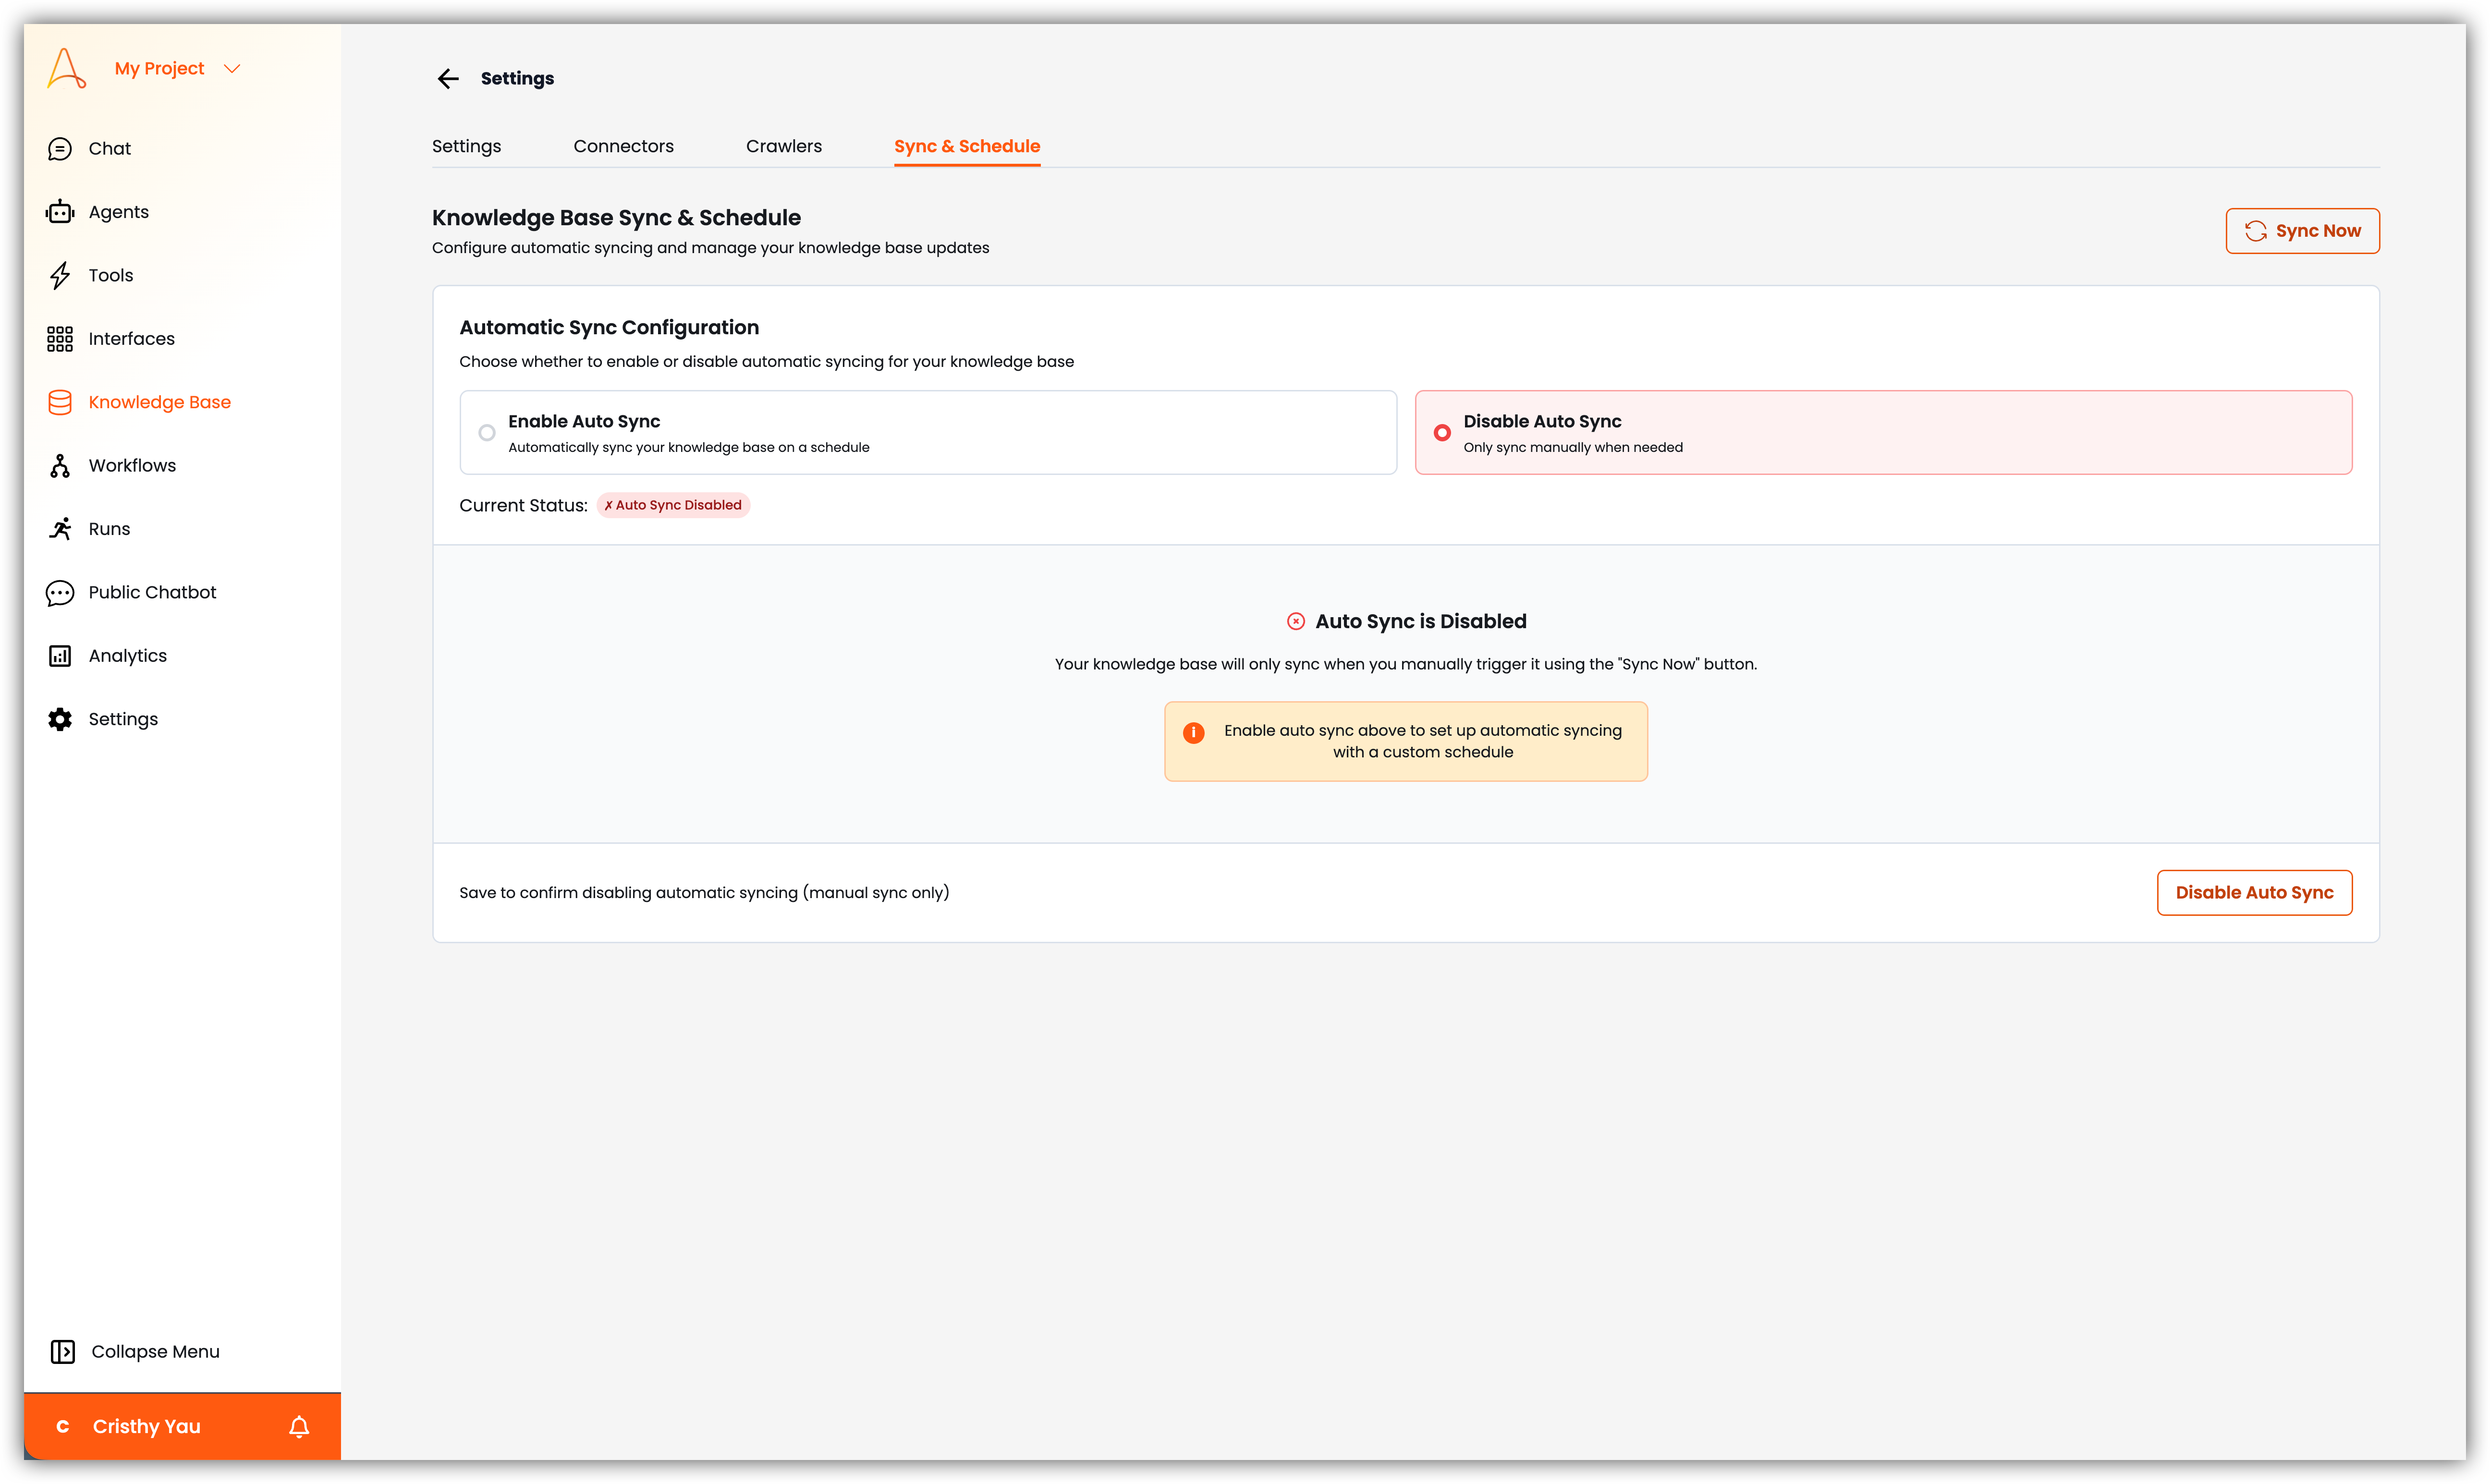Click the Sync Now button

tap(2302, 230)
